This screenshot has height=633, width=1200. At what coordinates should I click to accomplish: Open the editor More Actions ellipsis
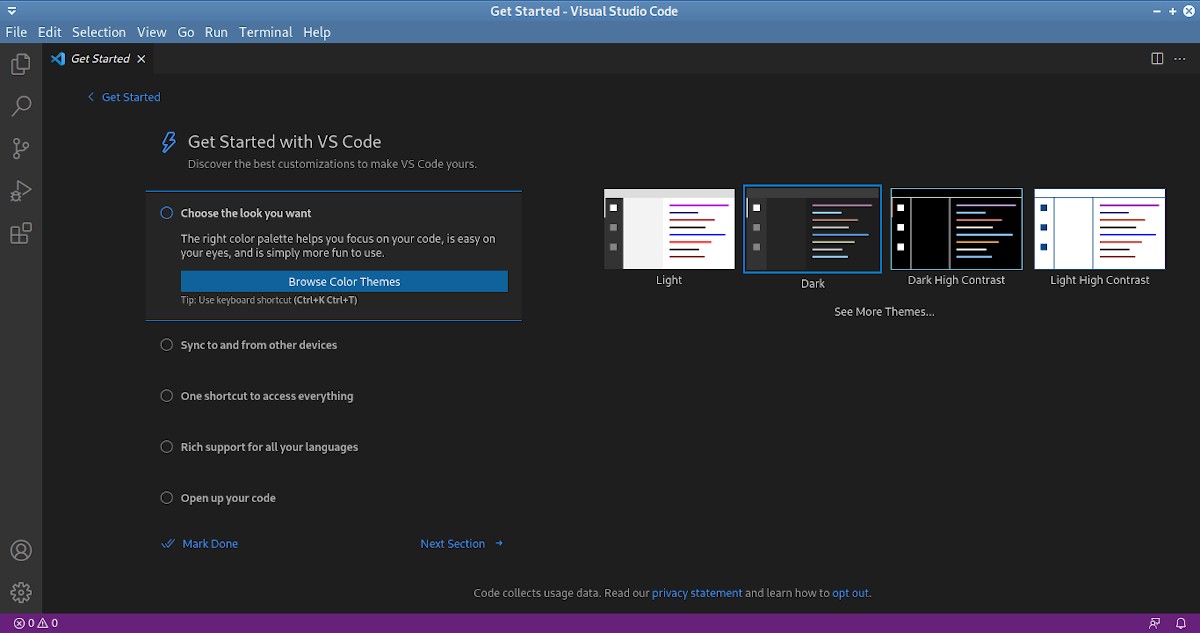pos(1179,59)
